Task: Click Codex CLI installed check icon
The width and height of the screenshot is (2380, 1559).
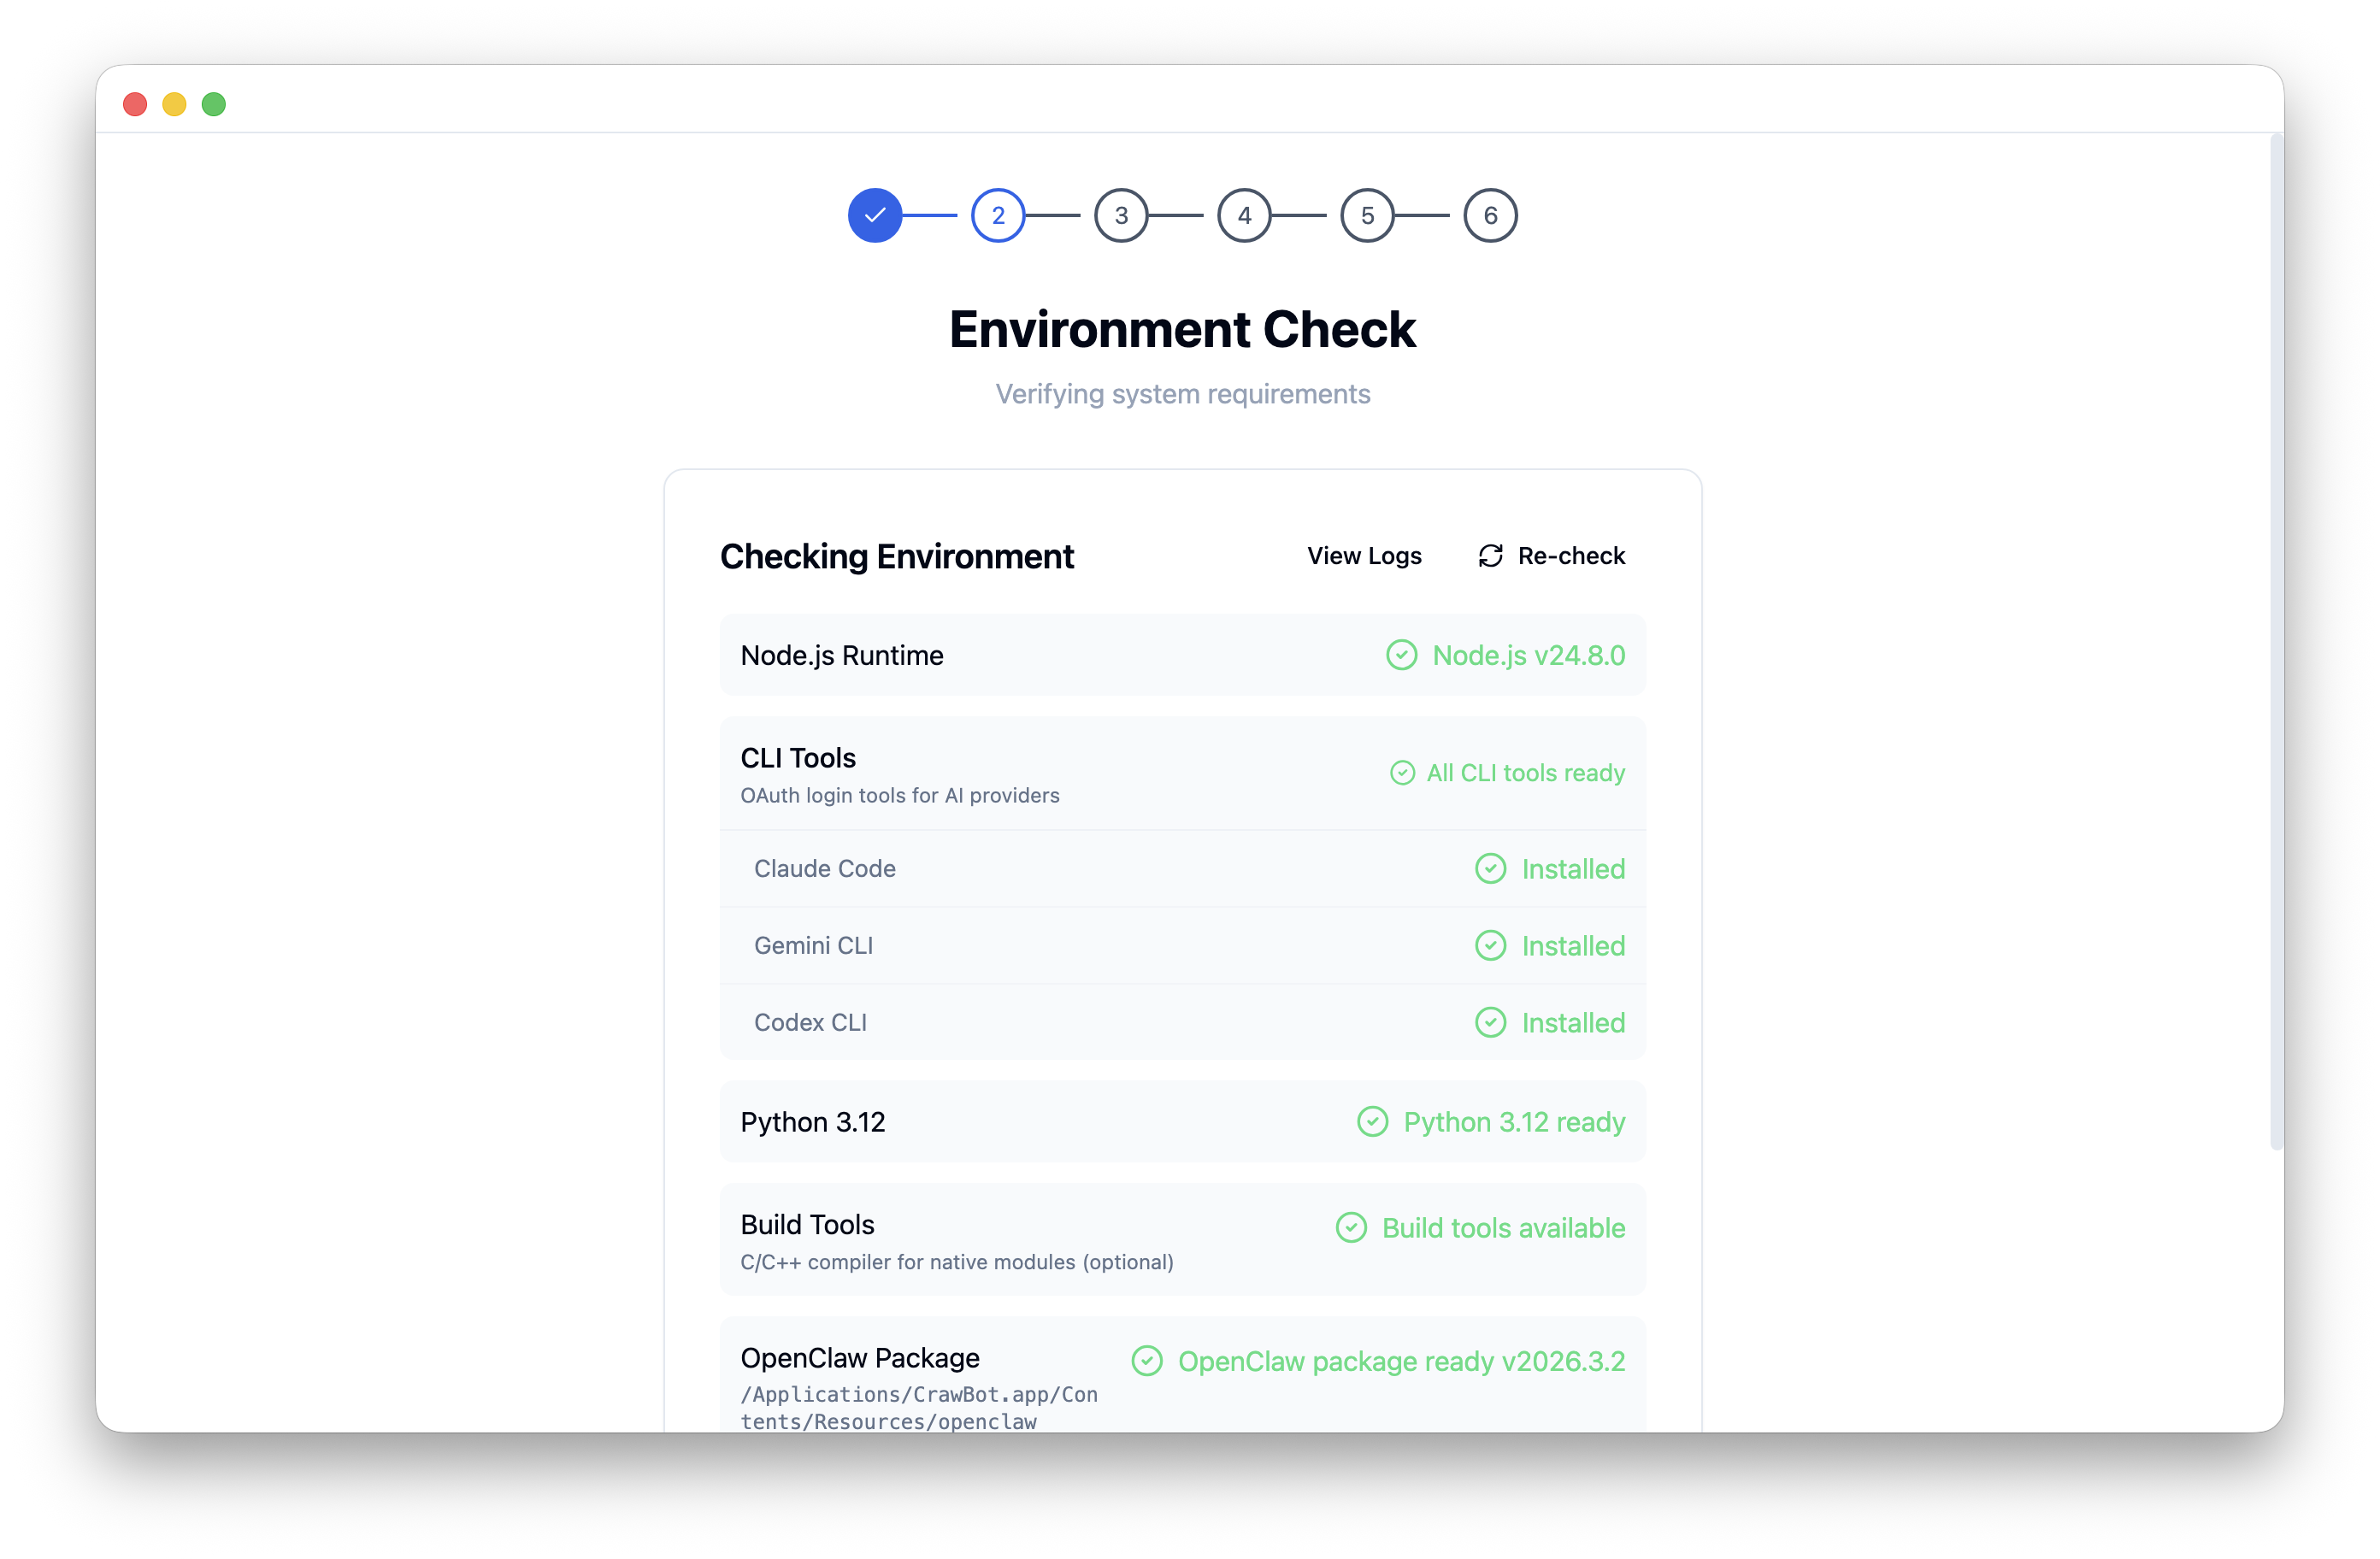Action: 1490,1022
